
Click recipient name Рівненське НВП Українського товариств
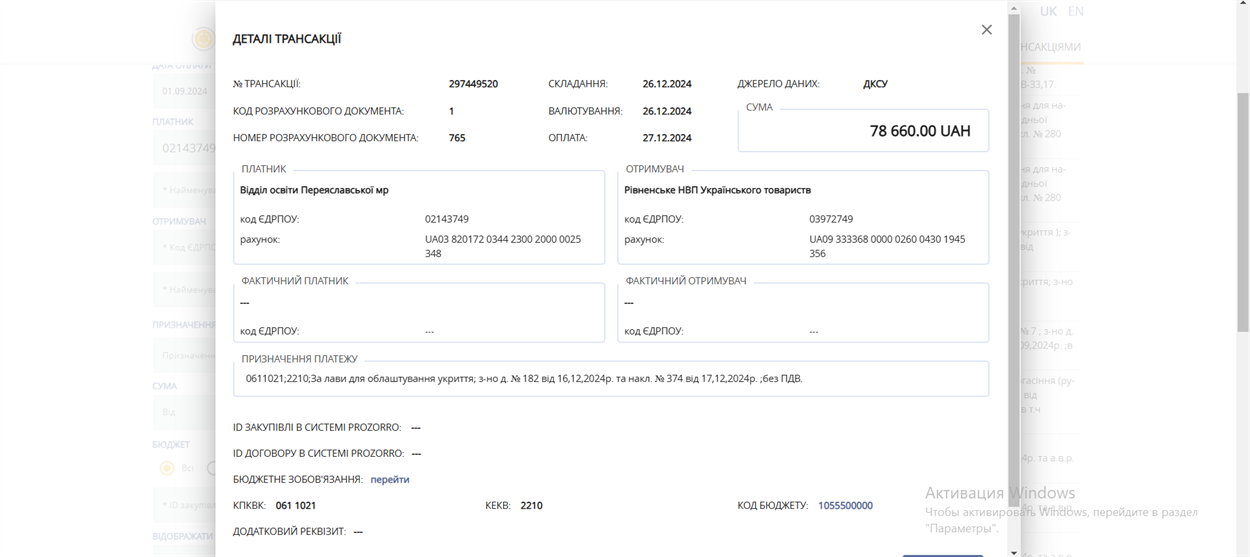(x=717, y=190)
